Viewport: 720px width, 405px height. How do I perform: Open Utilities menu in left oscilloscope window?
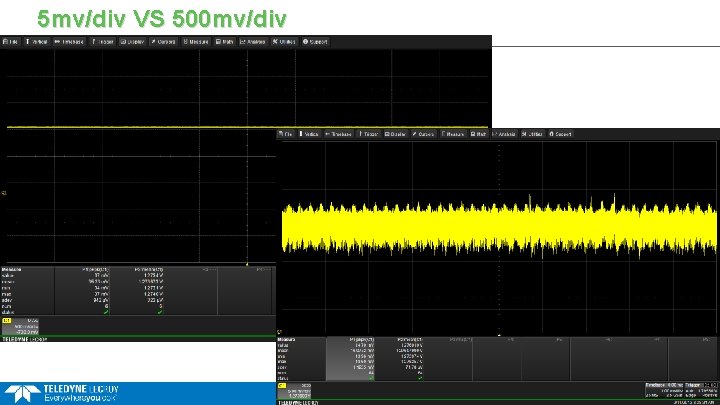click(284, 42)
